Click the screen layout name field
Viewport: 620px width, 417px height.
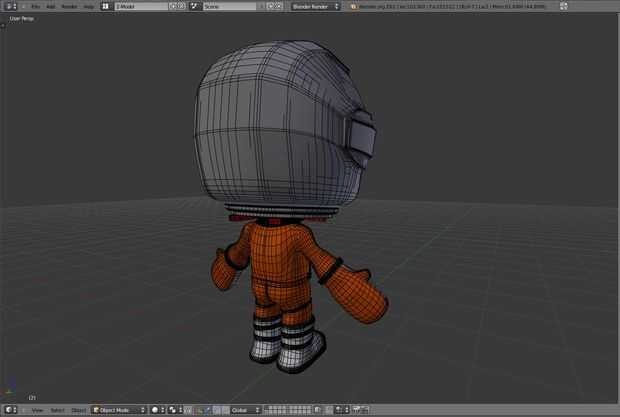point(142,6)
